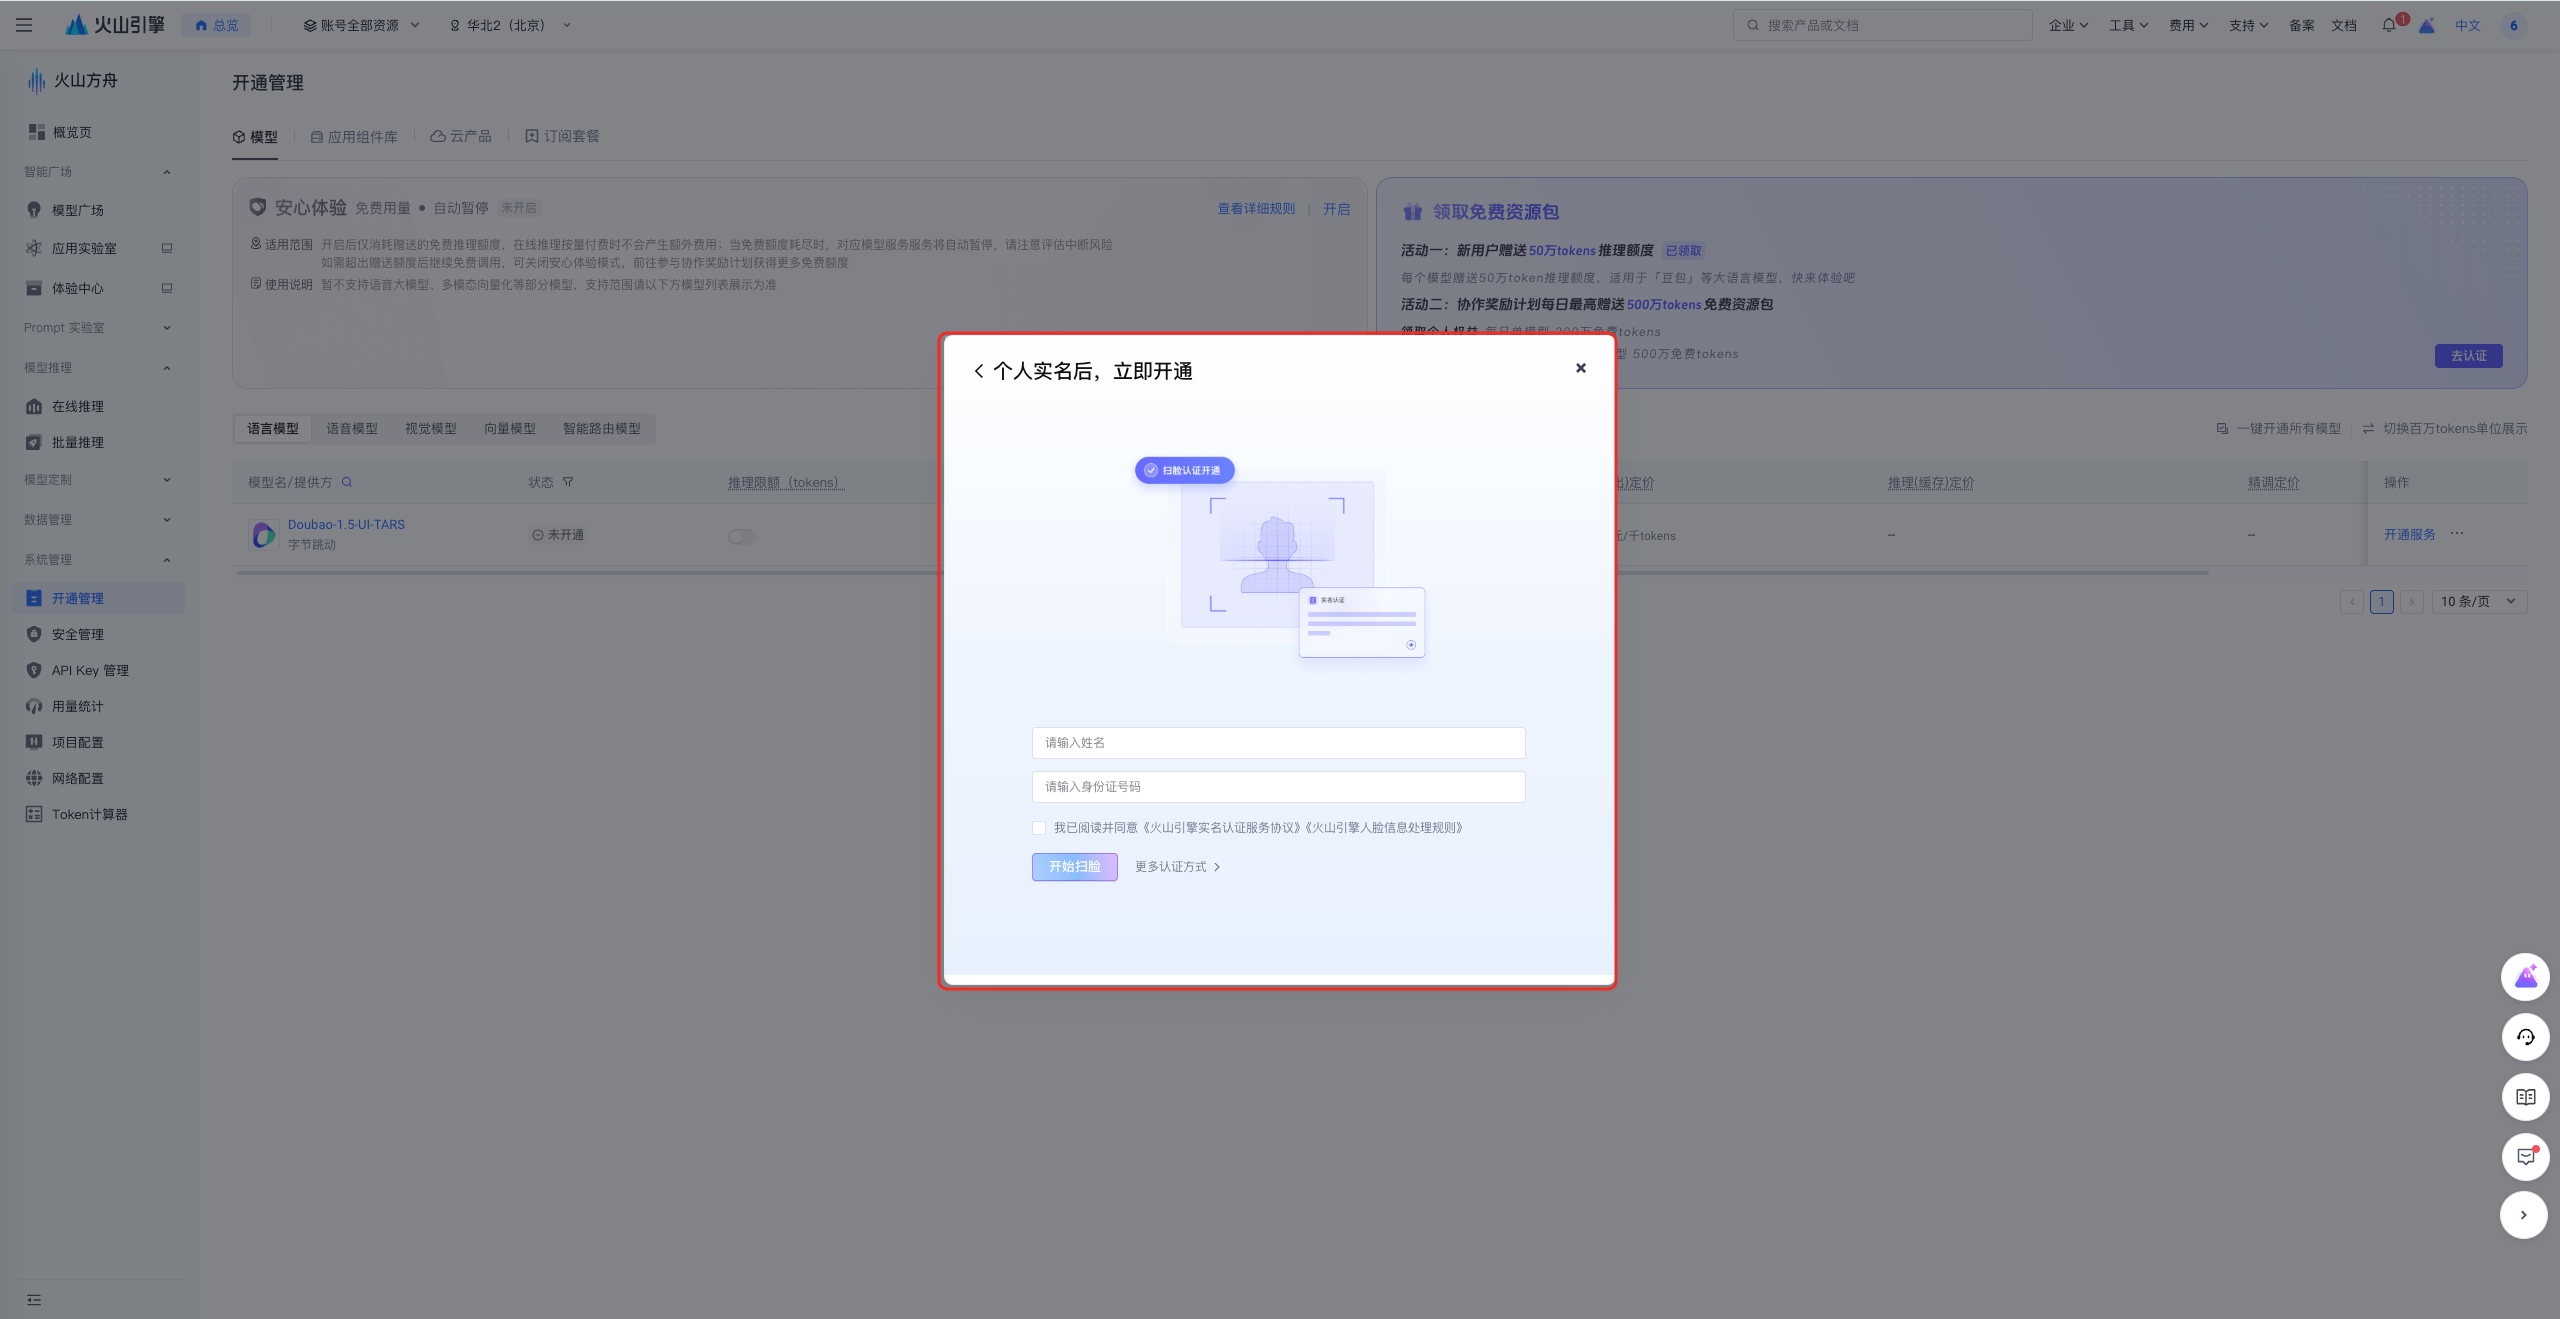2560x1319 pixels.
Task: Expand the Prompt 实验室 sidebar section
Action: (x=97, y=328)
